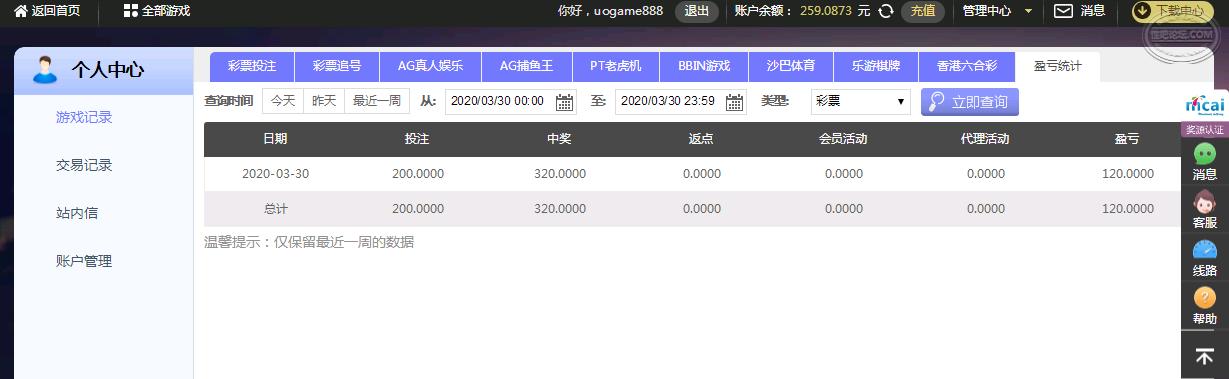Open the 线路 speed gauge icon
Viewport: 1229px width, 379px height.
coord(1205,250)
